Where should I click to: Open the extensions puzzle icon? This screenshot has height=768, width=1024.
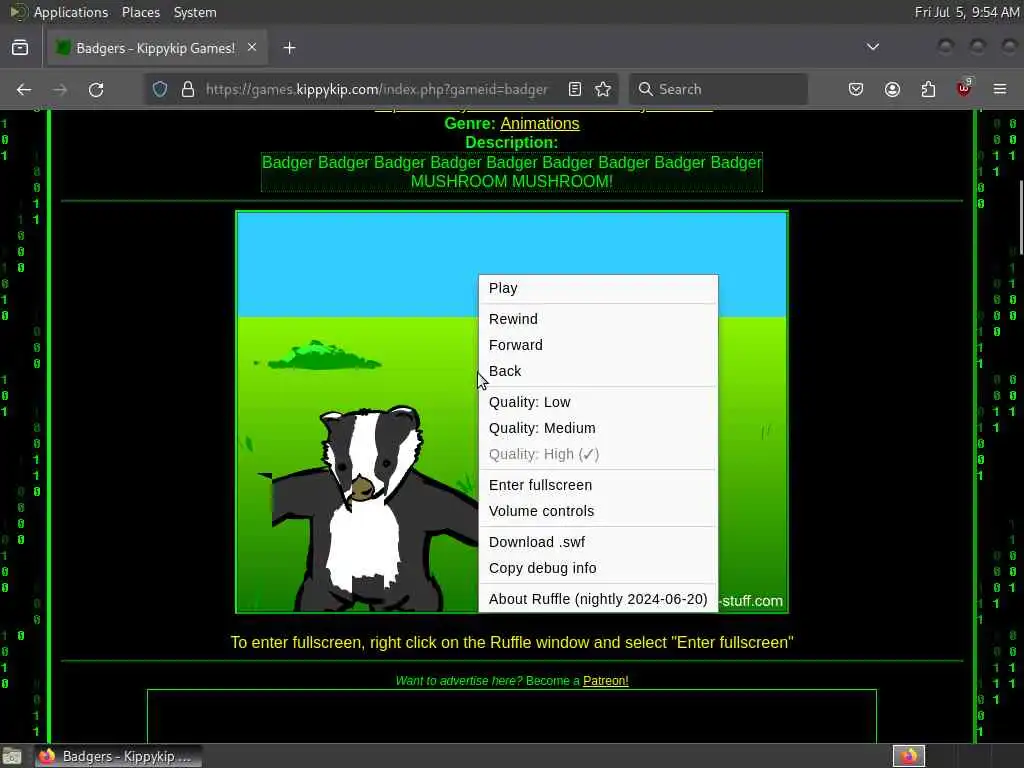[928, 89]
